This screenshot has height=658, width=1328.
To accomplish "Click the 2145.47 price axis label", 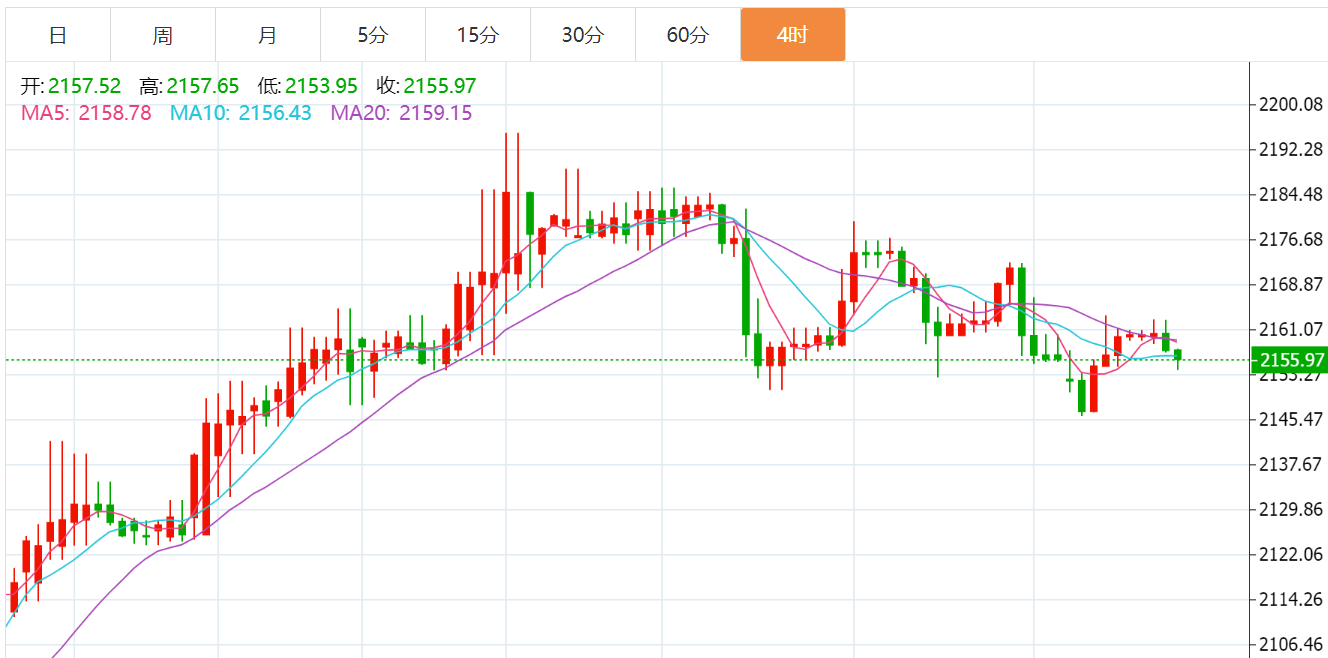I will coord(1292,419).
